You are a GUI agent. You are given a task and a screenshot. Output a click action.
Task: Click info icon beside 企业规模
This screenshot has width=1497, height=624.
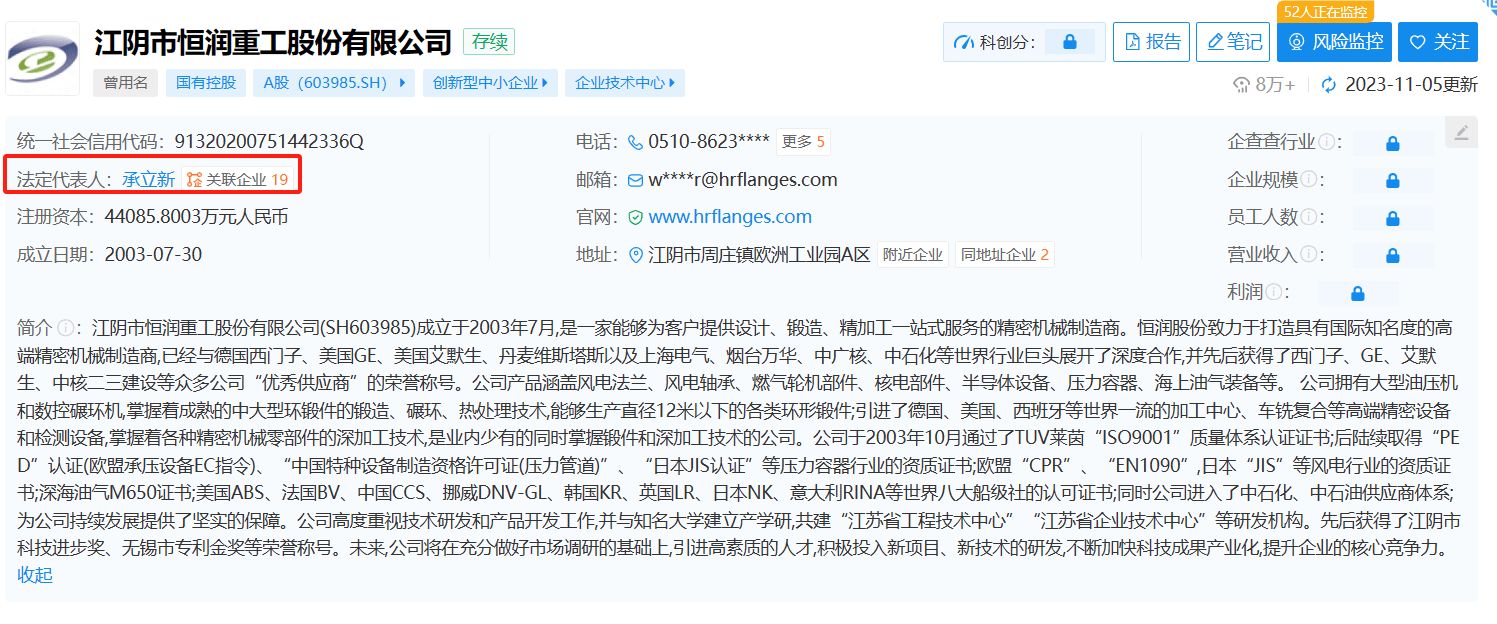(x=1307, y=180)
